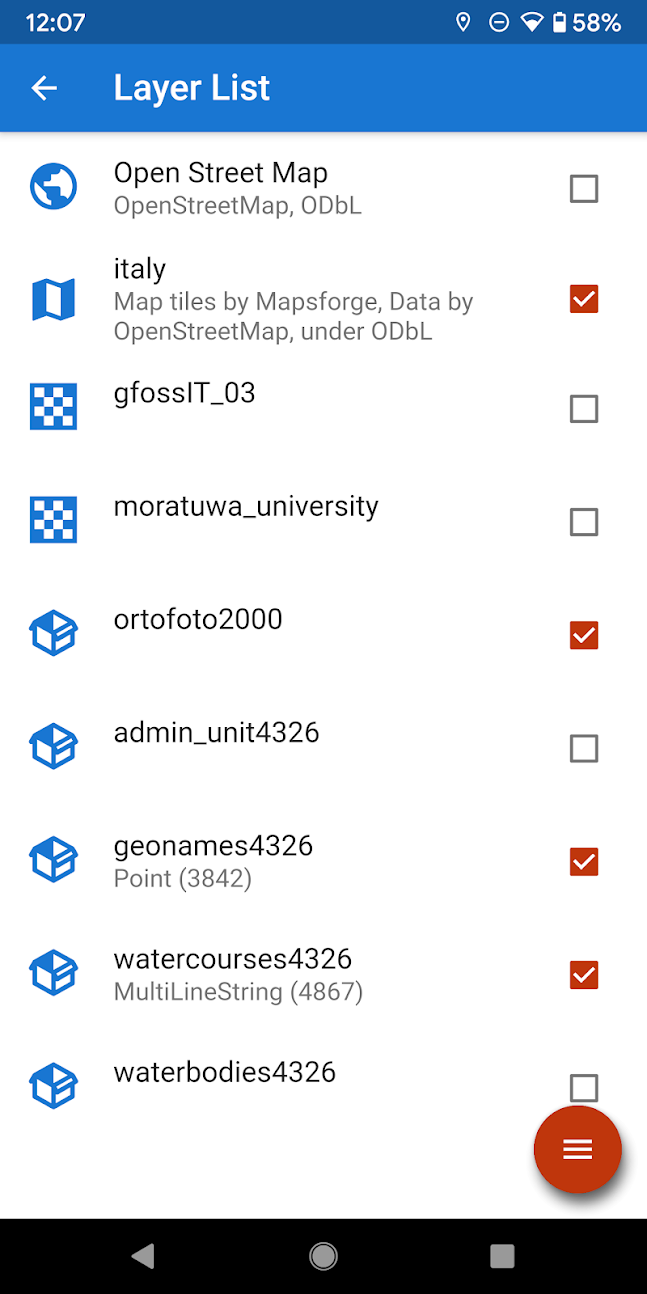This screenshot has width=647, height=1294.
Task: Tap the checkered icon next to moratuwa_university
Action: pos(53,521)
